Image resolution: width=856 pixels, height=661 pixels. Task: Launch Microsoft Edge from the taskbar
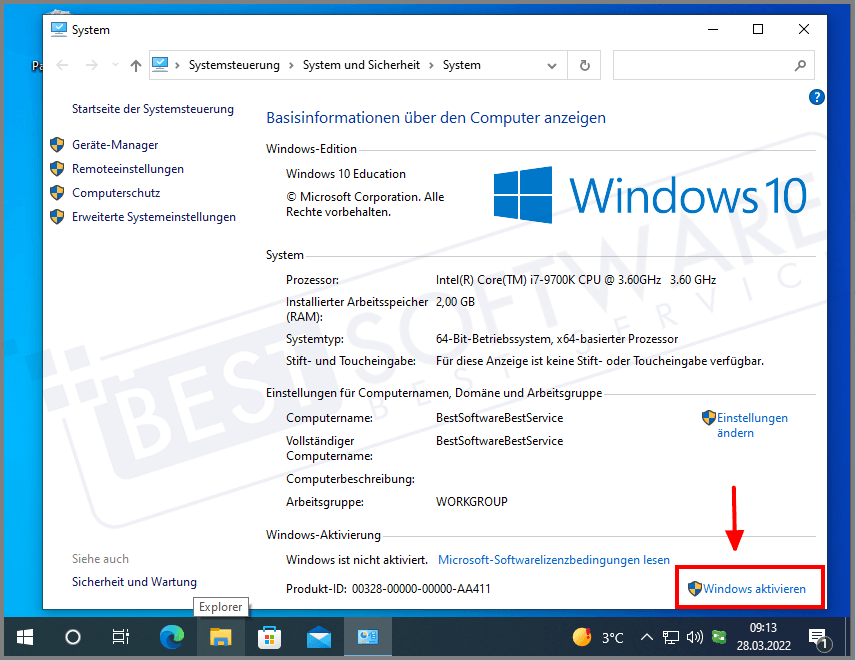(x=170, y=637)
